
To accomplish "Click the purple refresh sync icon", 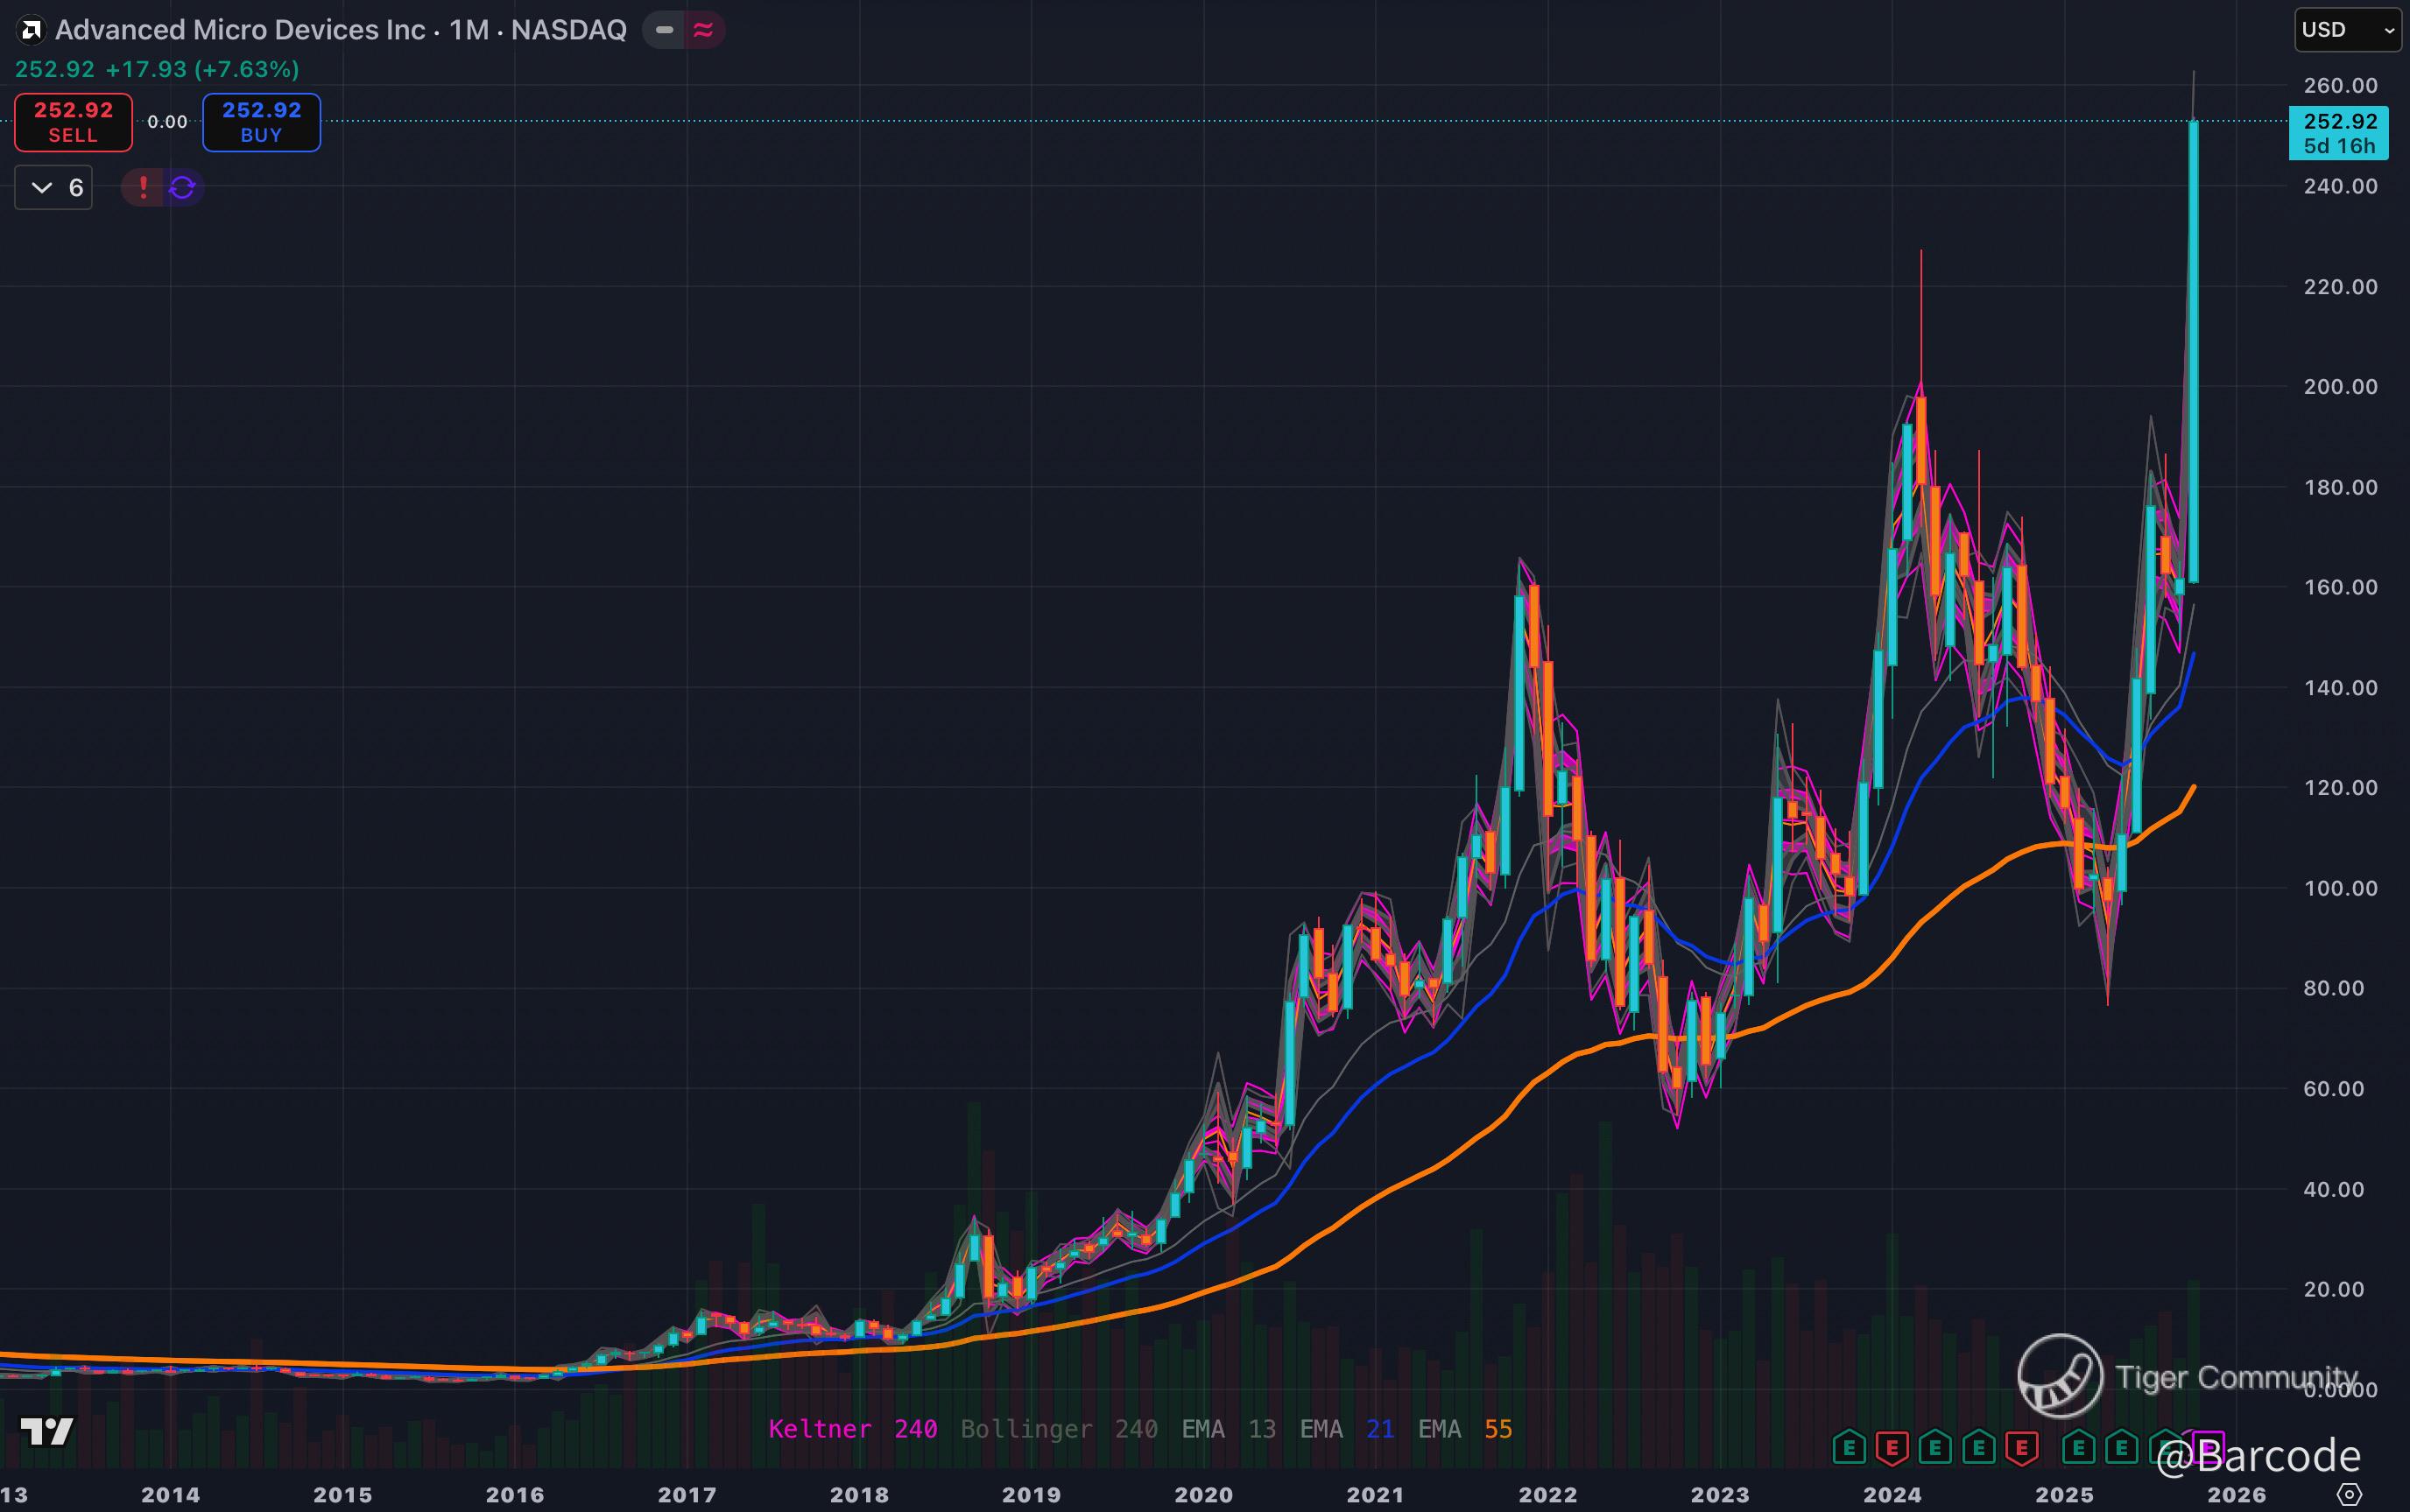I will pyautogui.click(x=182, y=187).
